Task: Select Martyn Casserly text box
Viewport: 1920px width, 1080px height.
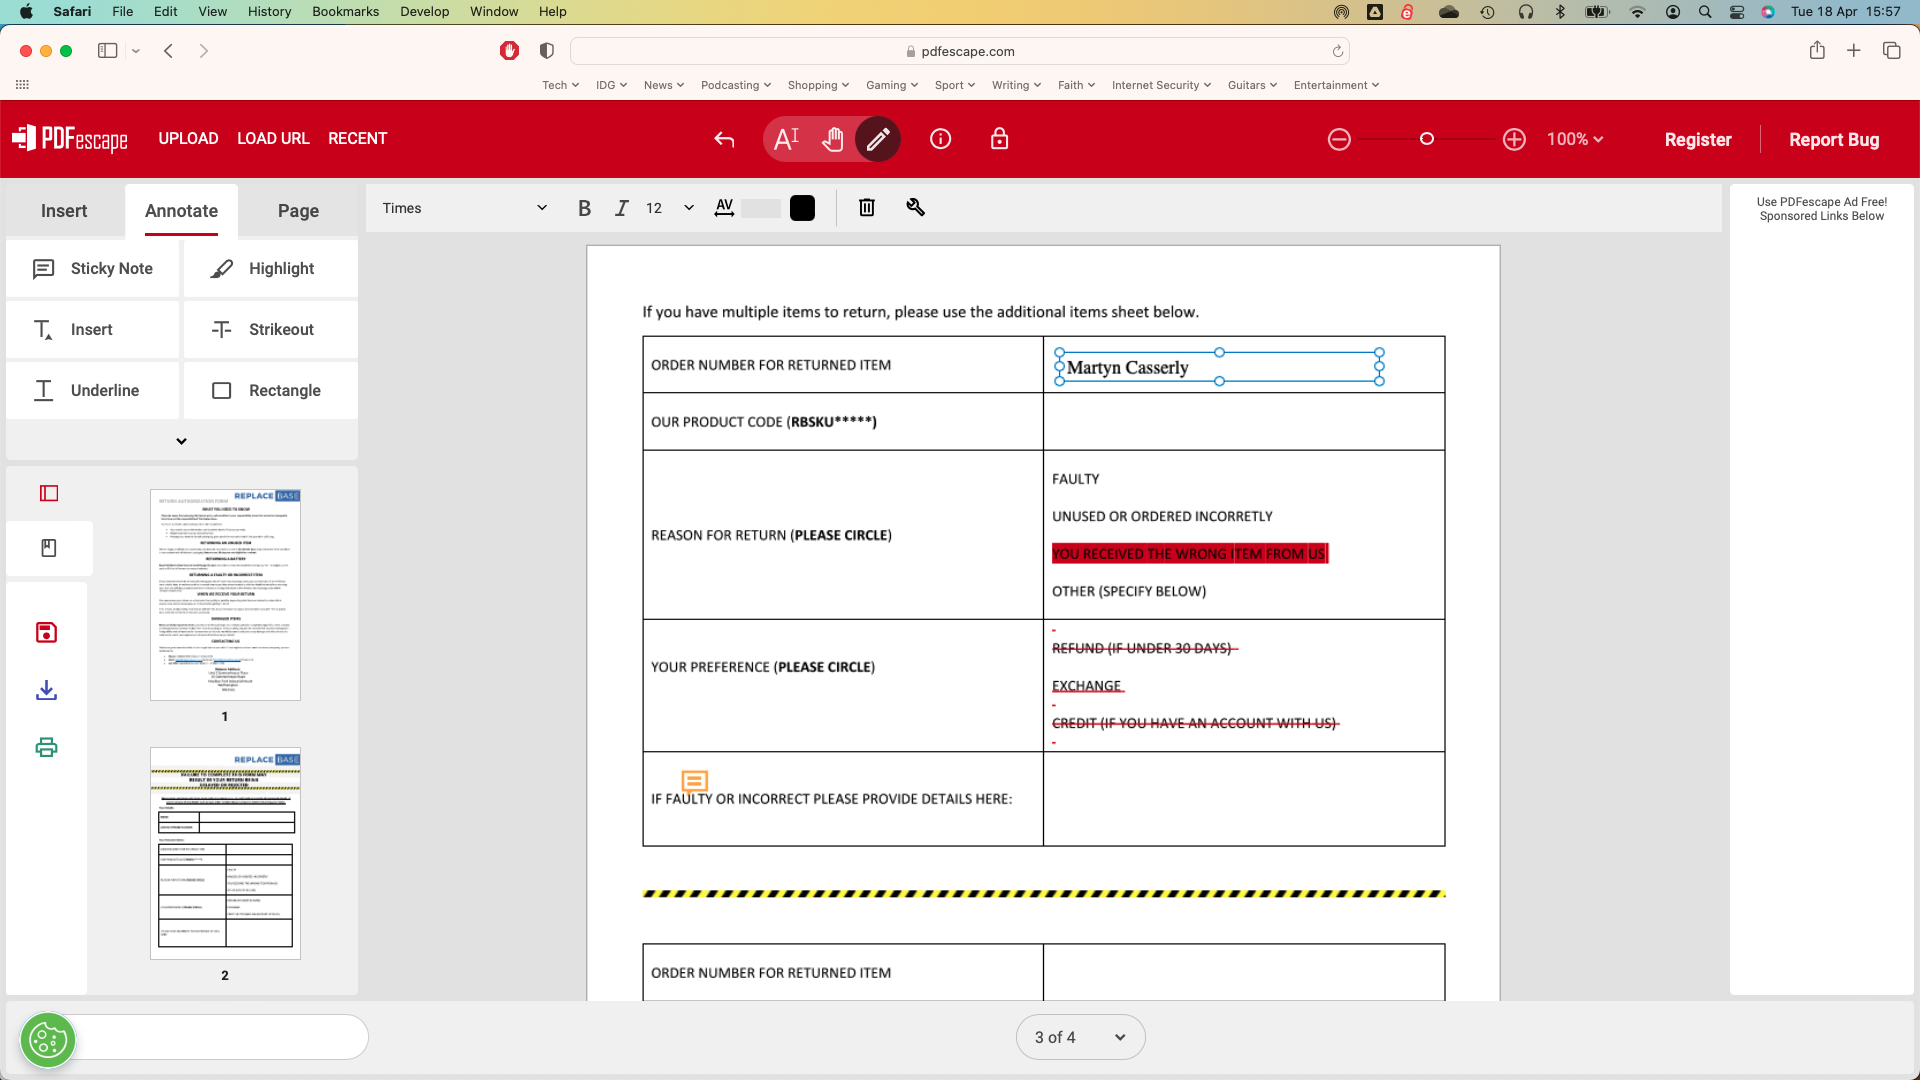Action: coord(1219,367)
